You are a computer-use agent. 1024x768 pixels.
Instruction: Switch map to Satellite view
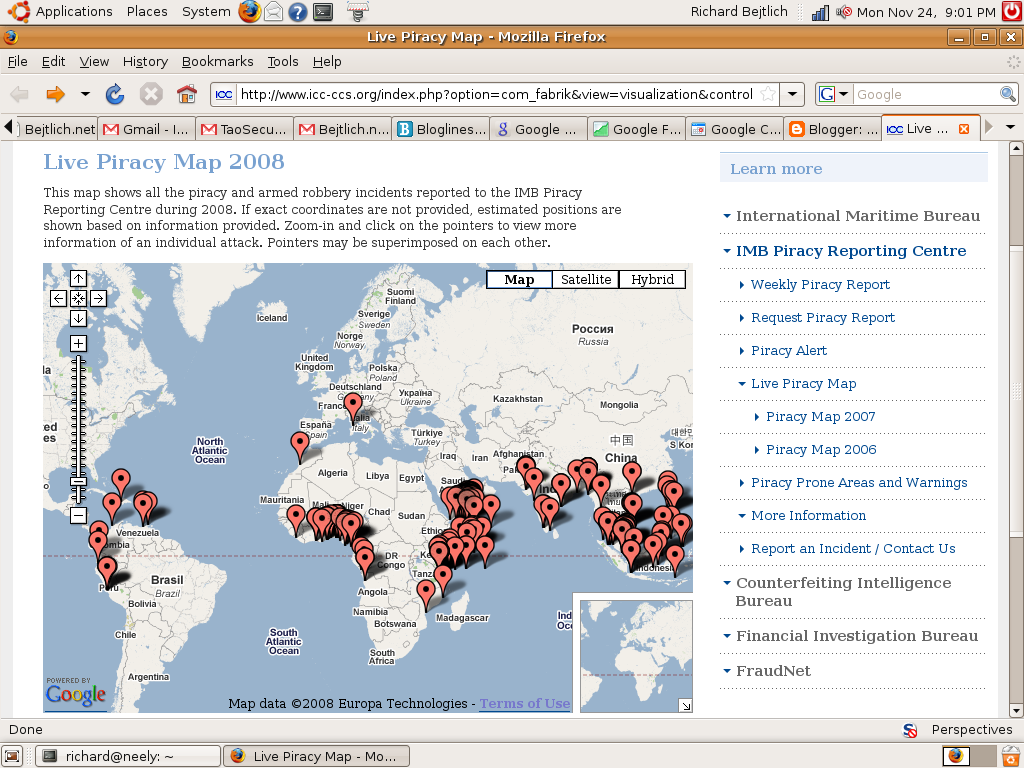[x=586, y=280]
